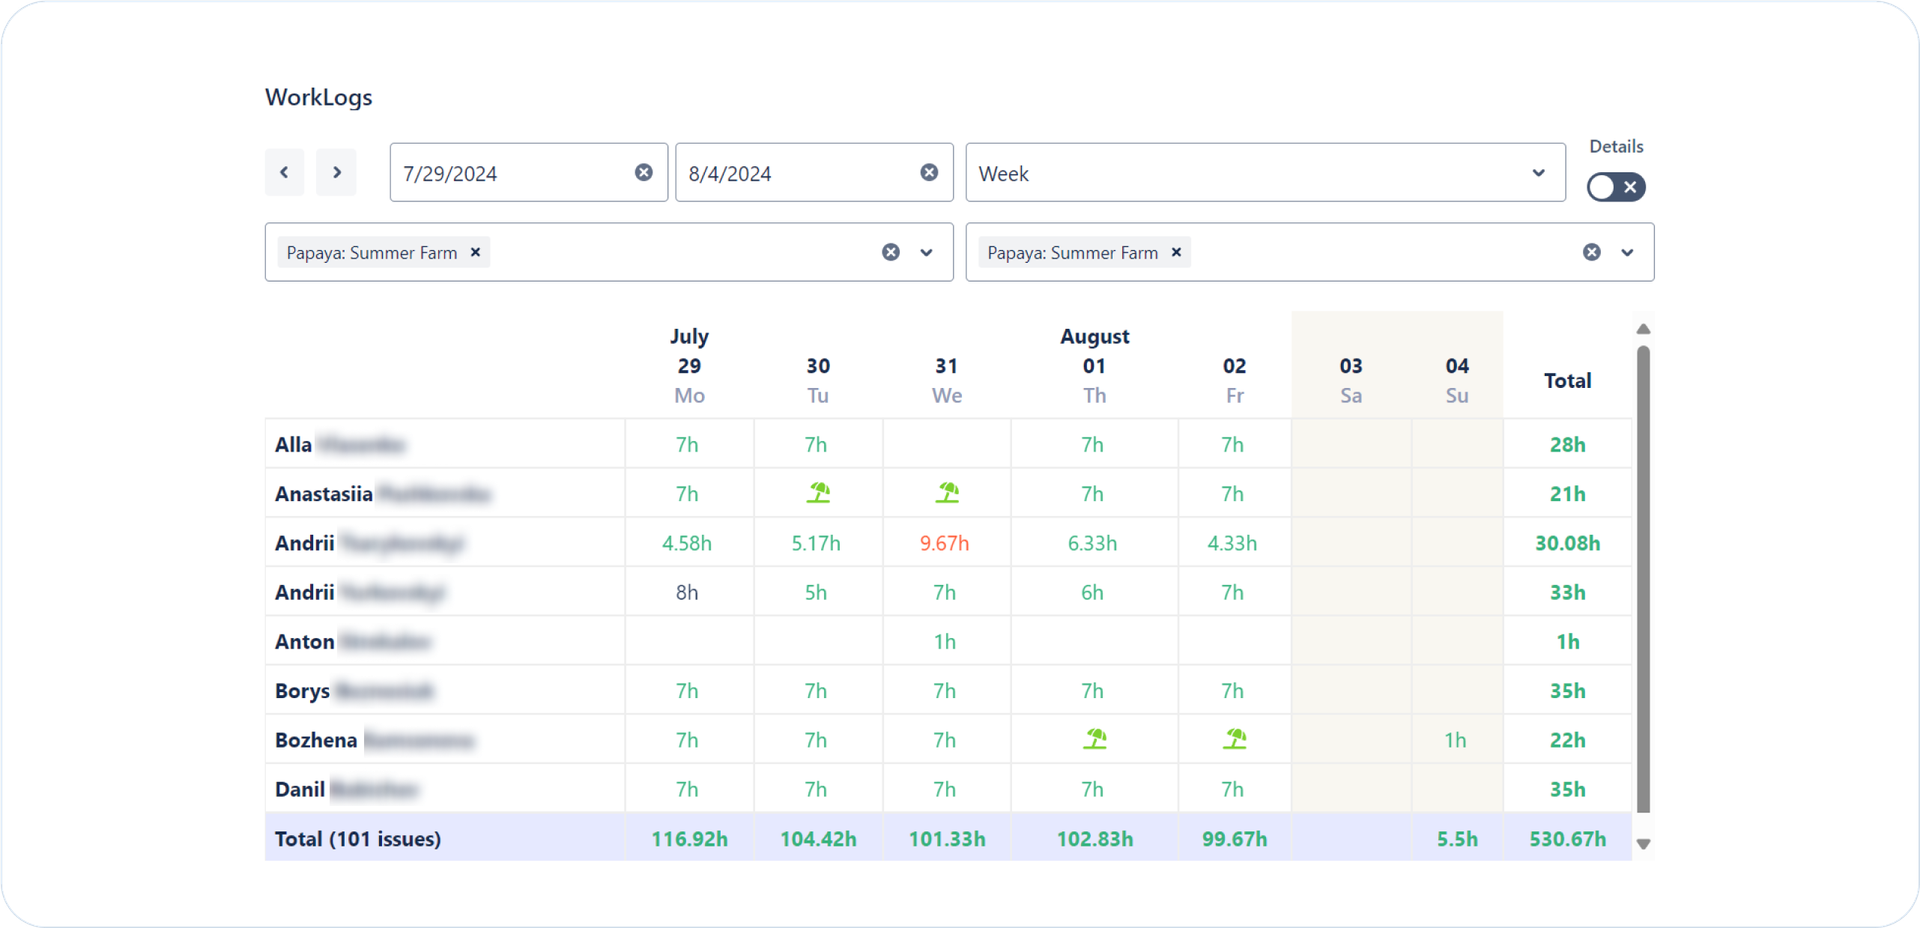Click Monday total 116.92h
This screenshot has height=928, width=1920.
coord(690,839)
